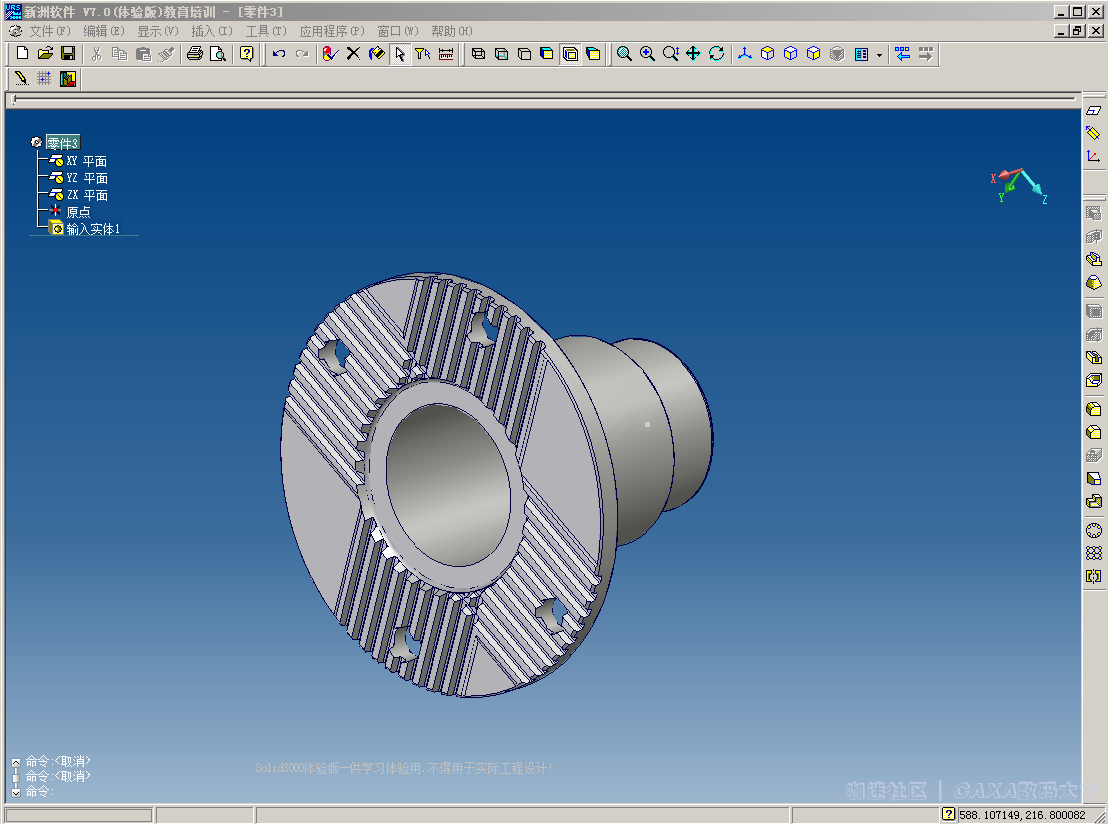
Task: Select the 零件3 root tree node
Action: pos(62,143)
